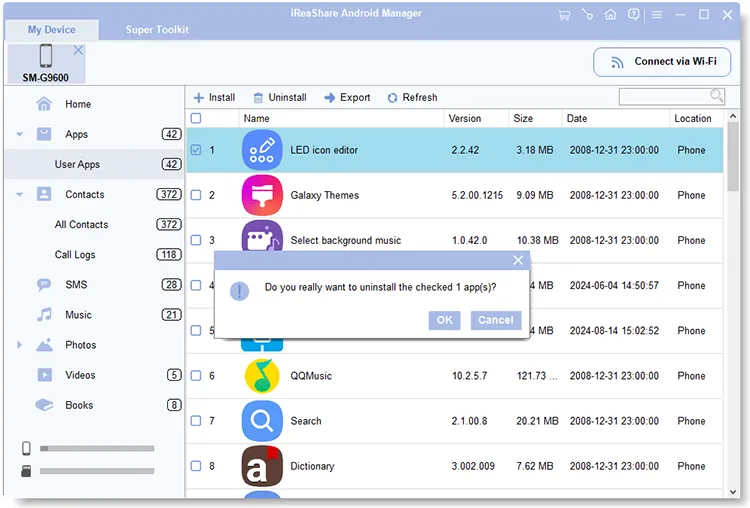Click the phone storage usage bar
Screen dimensions: 750x508
[x=97, y=449]
